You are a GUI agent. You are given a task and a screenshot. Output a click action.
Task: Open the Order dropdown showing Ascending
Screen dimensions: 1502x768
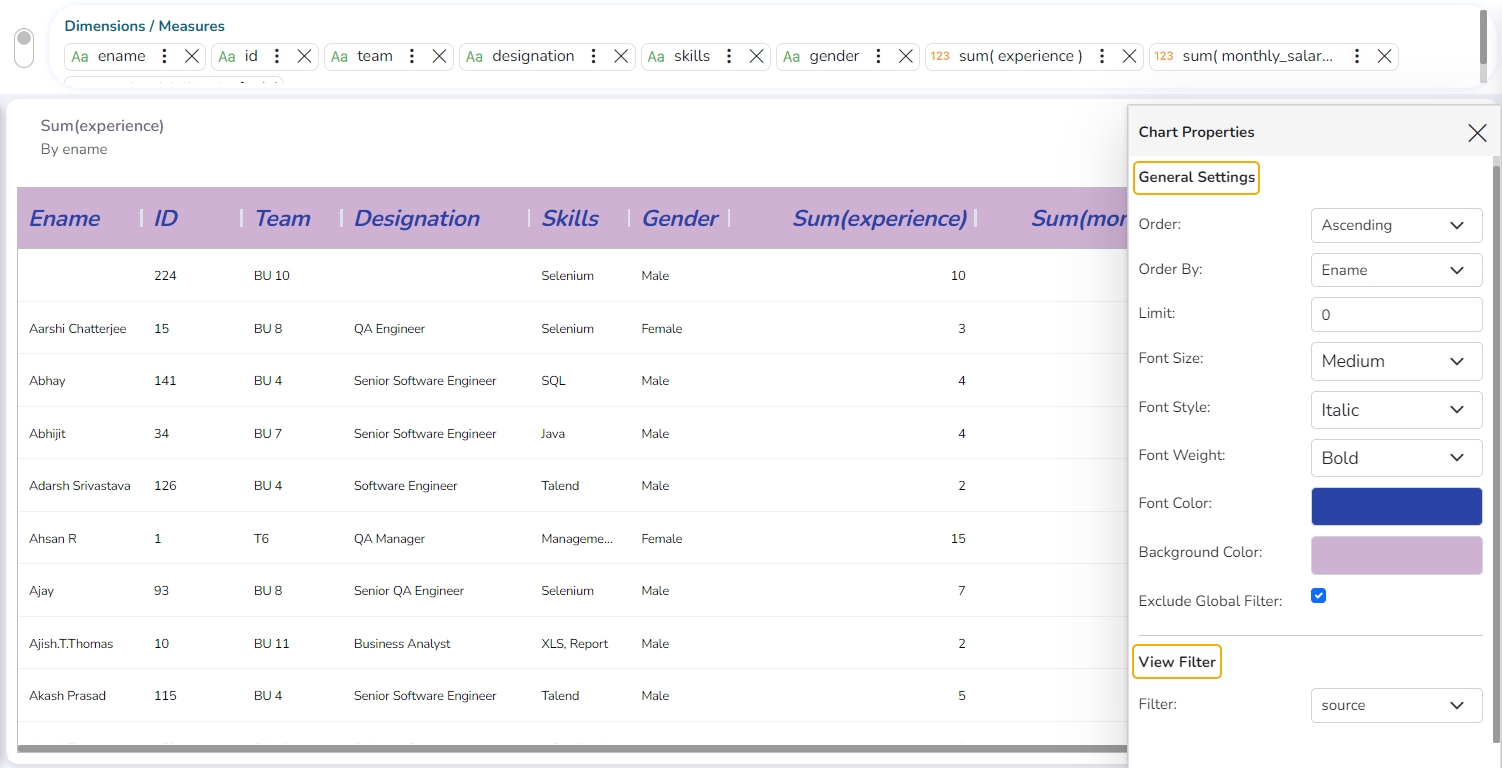tap(1395, 226)
